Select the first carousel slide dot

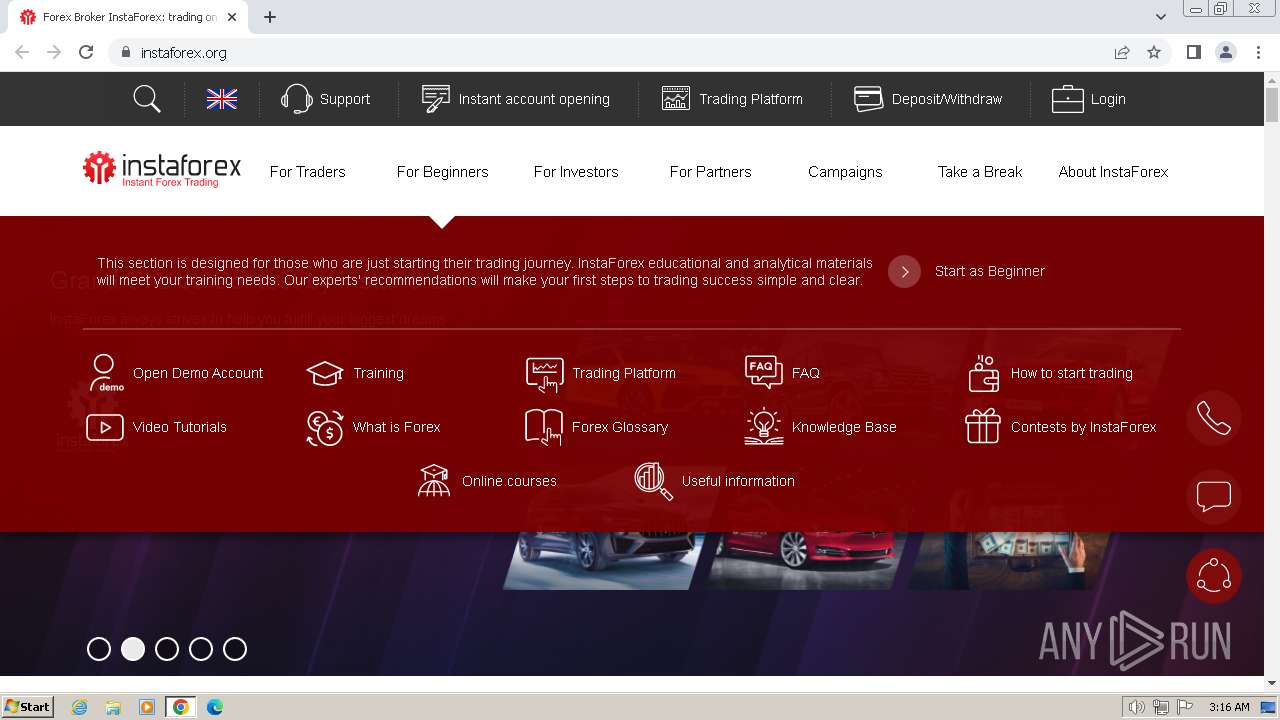(99, 649)
